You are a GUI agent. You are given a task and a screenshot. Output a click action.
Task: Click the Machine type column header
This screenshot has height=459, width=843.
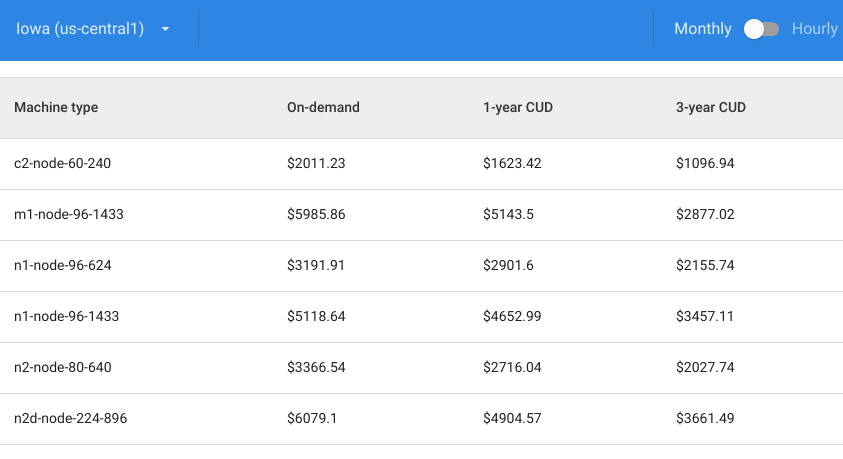pos(56,108)
